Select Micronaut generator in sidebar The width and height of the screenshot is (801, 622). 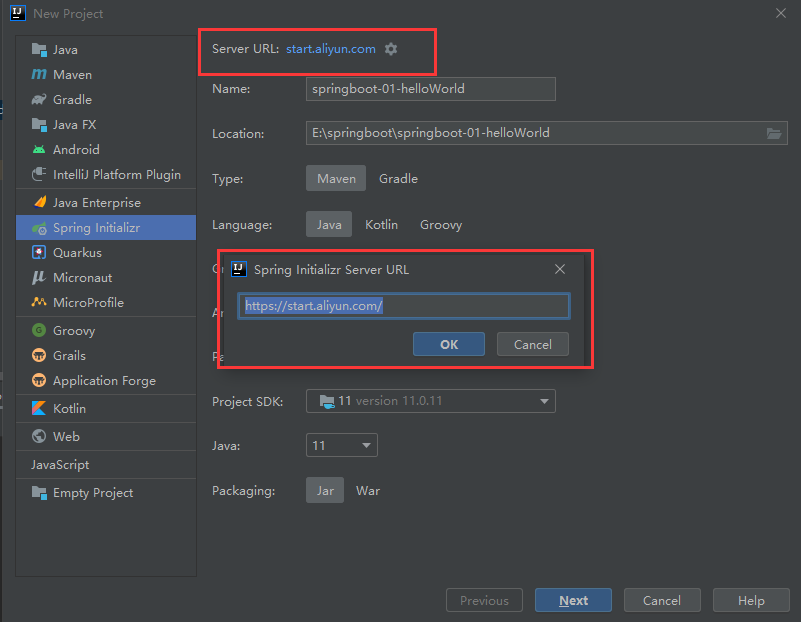106,277
